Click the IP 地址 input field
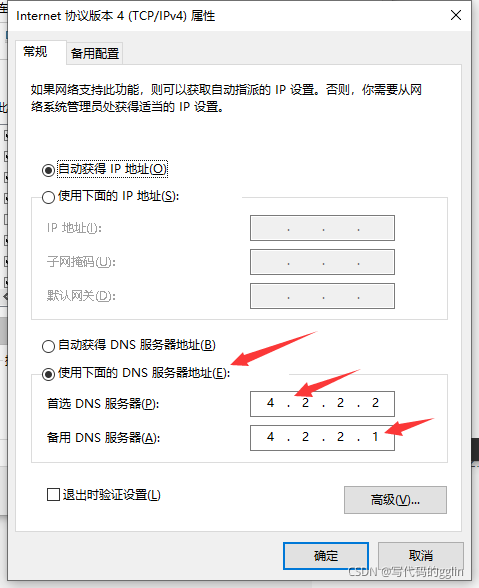The image size is (479, 588). [x=322, y=228]
